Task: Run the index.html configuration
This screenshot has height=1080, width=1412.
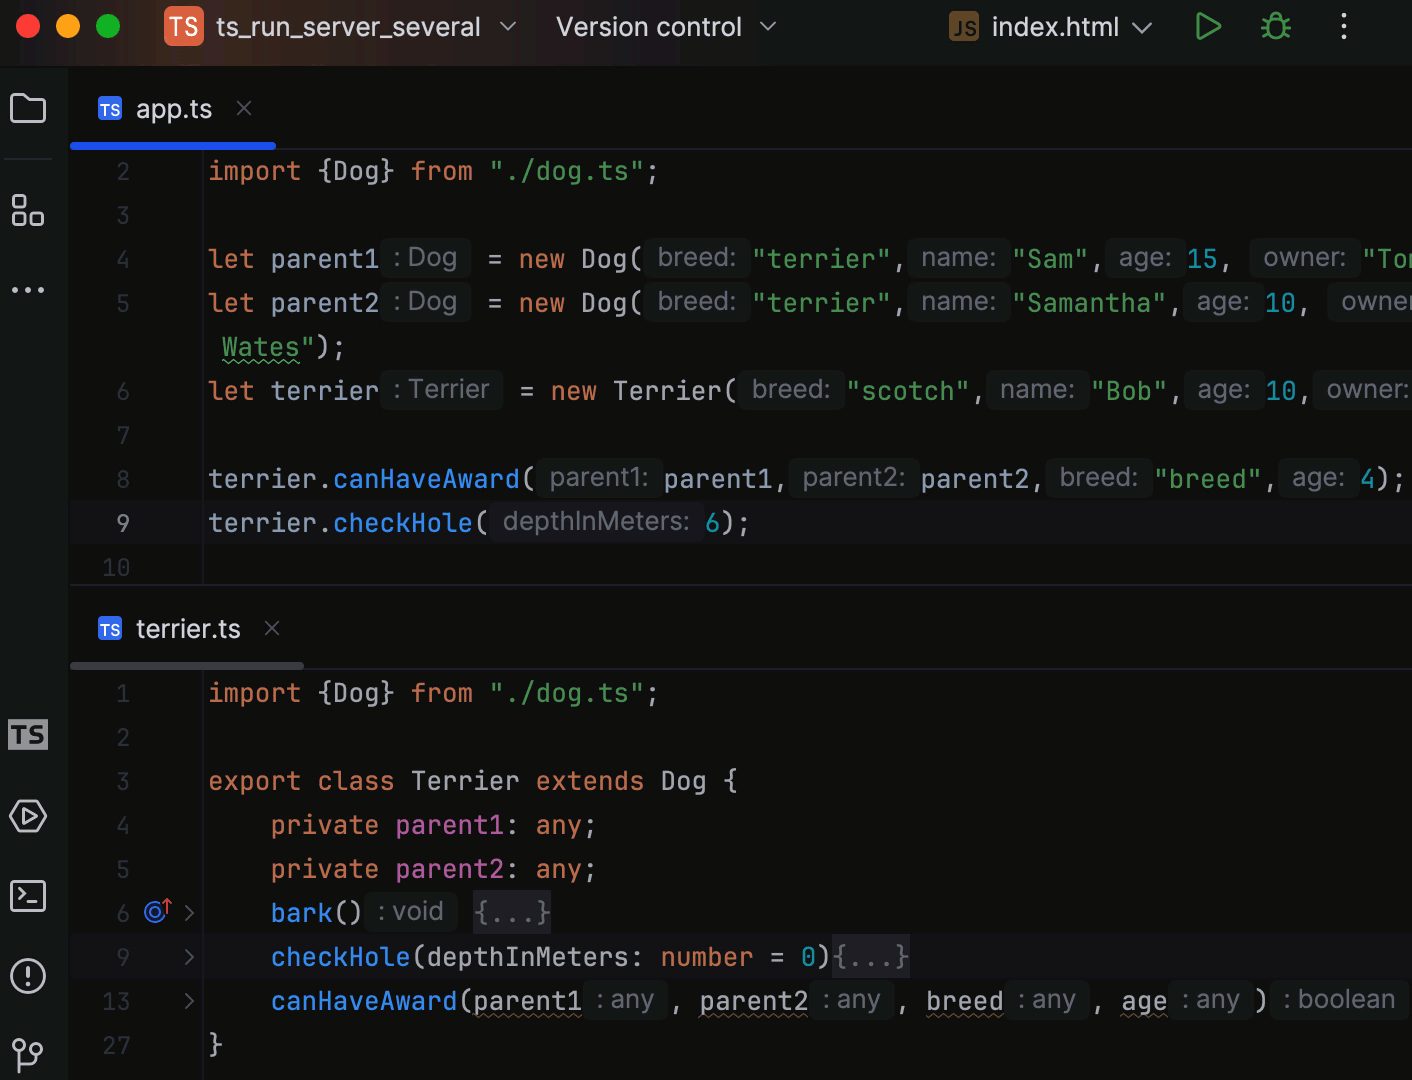Action: point(1207,26)
